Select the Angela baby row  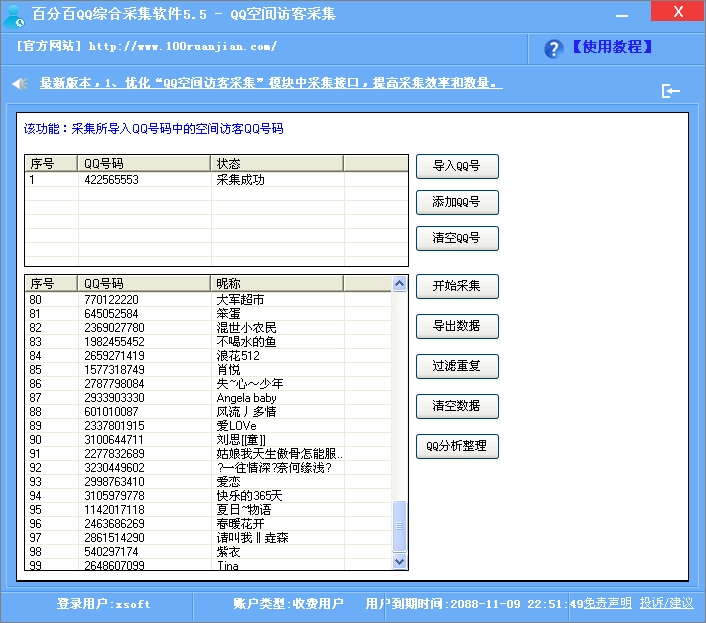208,398
